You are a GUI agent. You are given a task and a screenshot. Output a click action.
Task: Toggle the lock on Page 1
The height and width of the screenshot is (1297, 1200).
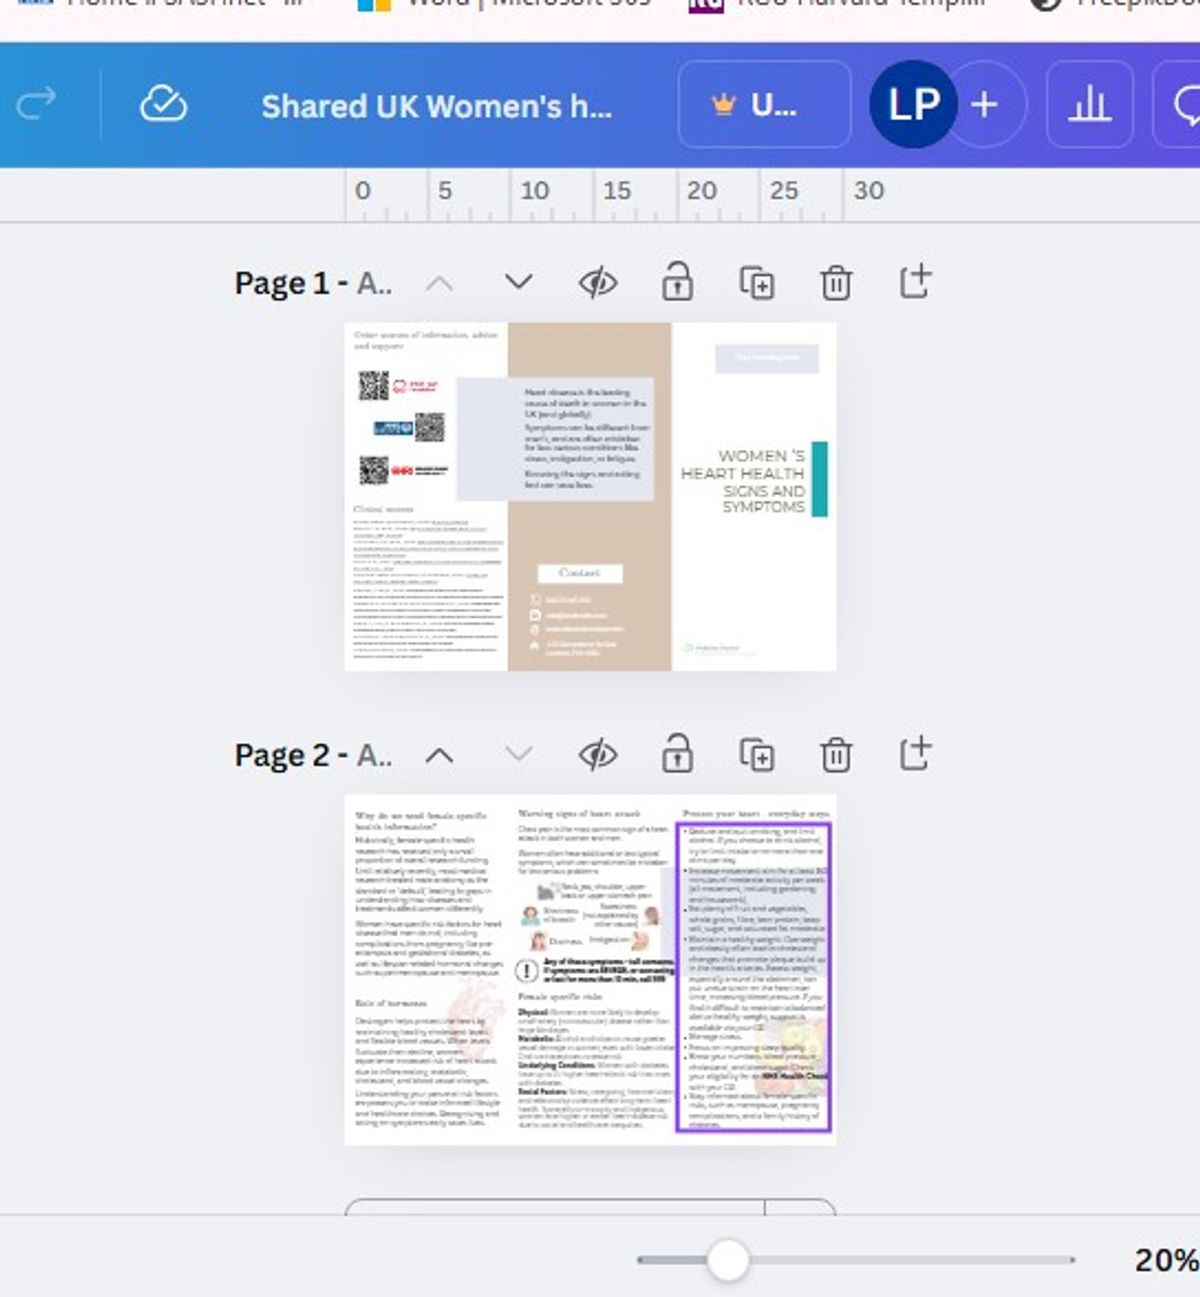677,282
